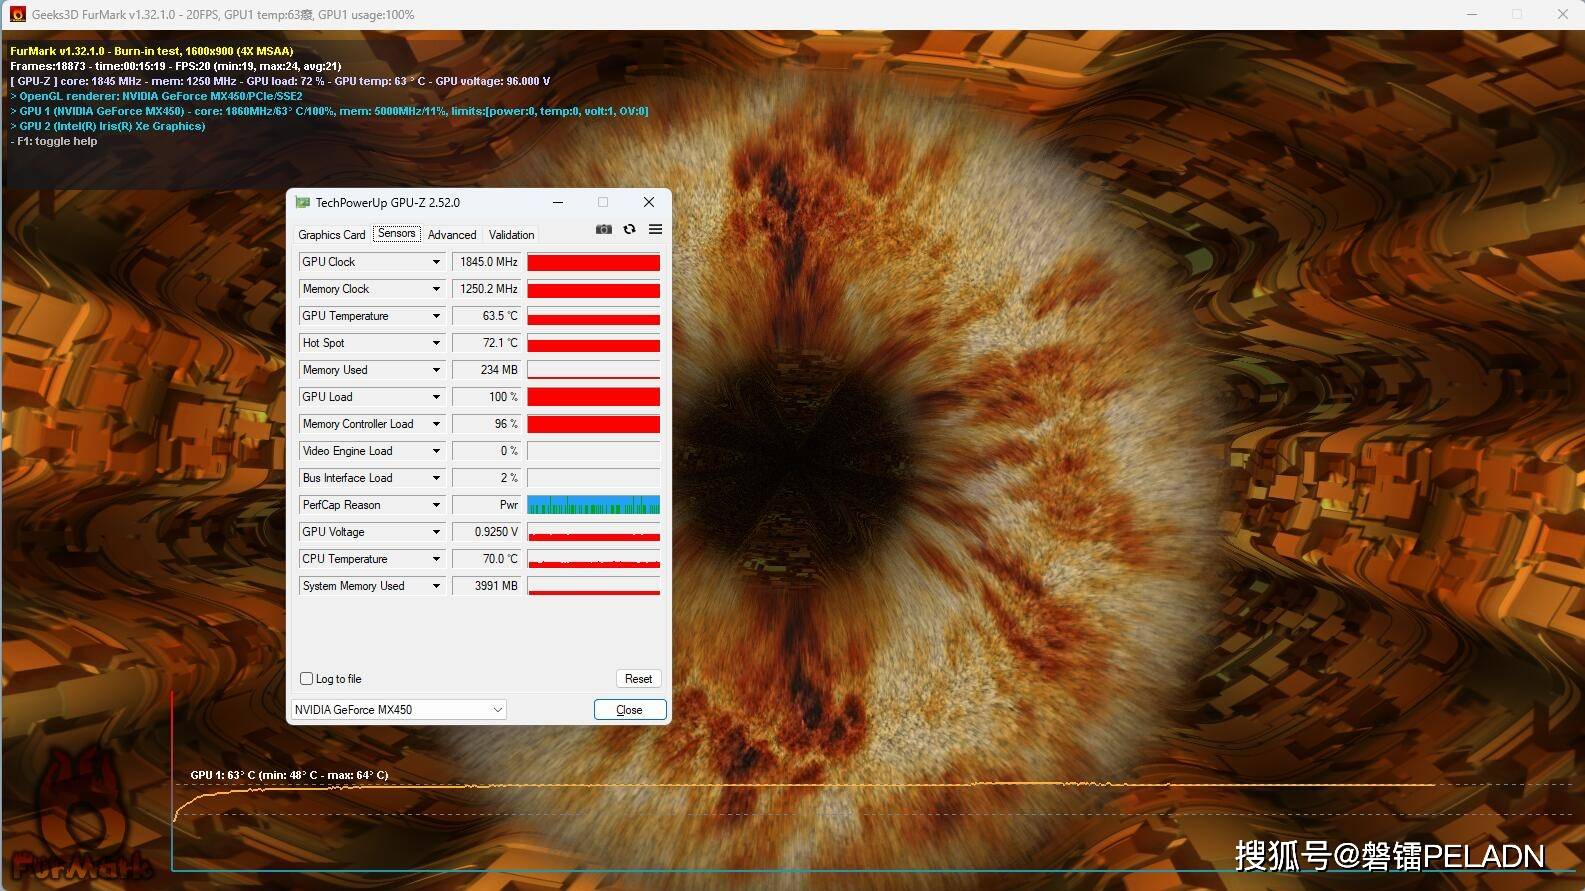Click the Intel Iris Xe Graphics line
Screen dimensions: 1585x891
(x=108, y=126)
